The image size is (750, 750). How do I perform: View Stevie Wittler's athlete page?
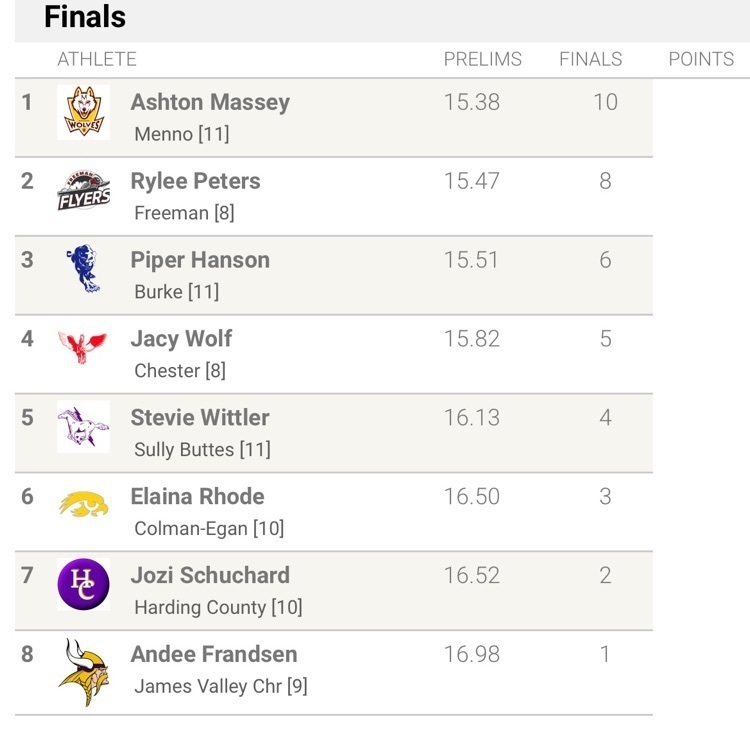click(x=200, y=418)
